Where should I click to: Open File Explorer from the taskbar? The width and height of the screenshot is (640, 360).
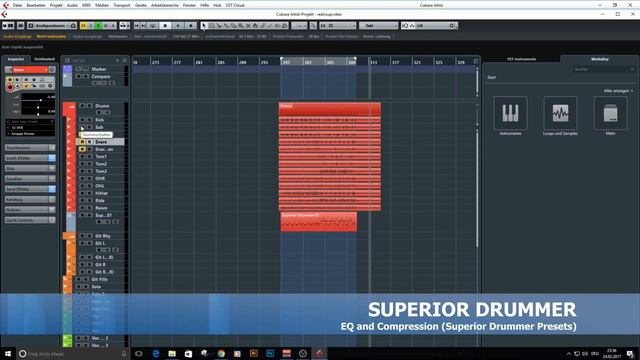click(x=172, y=353)
